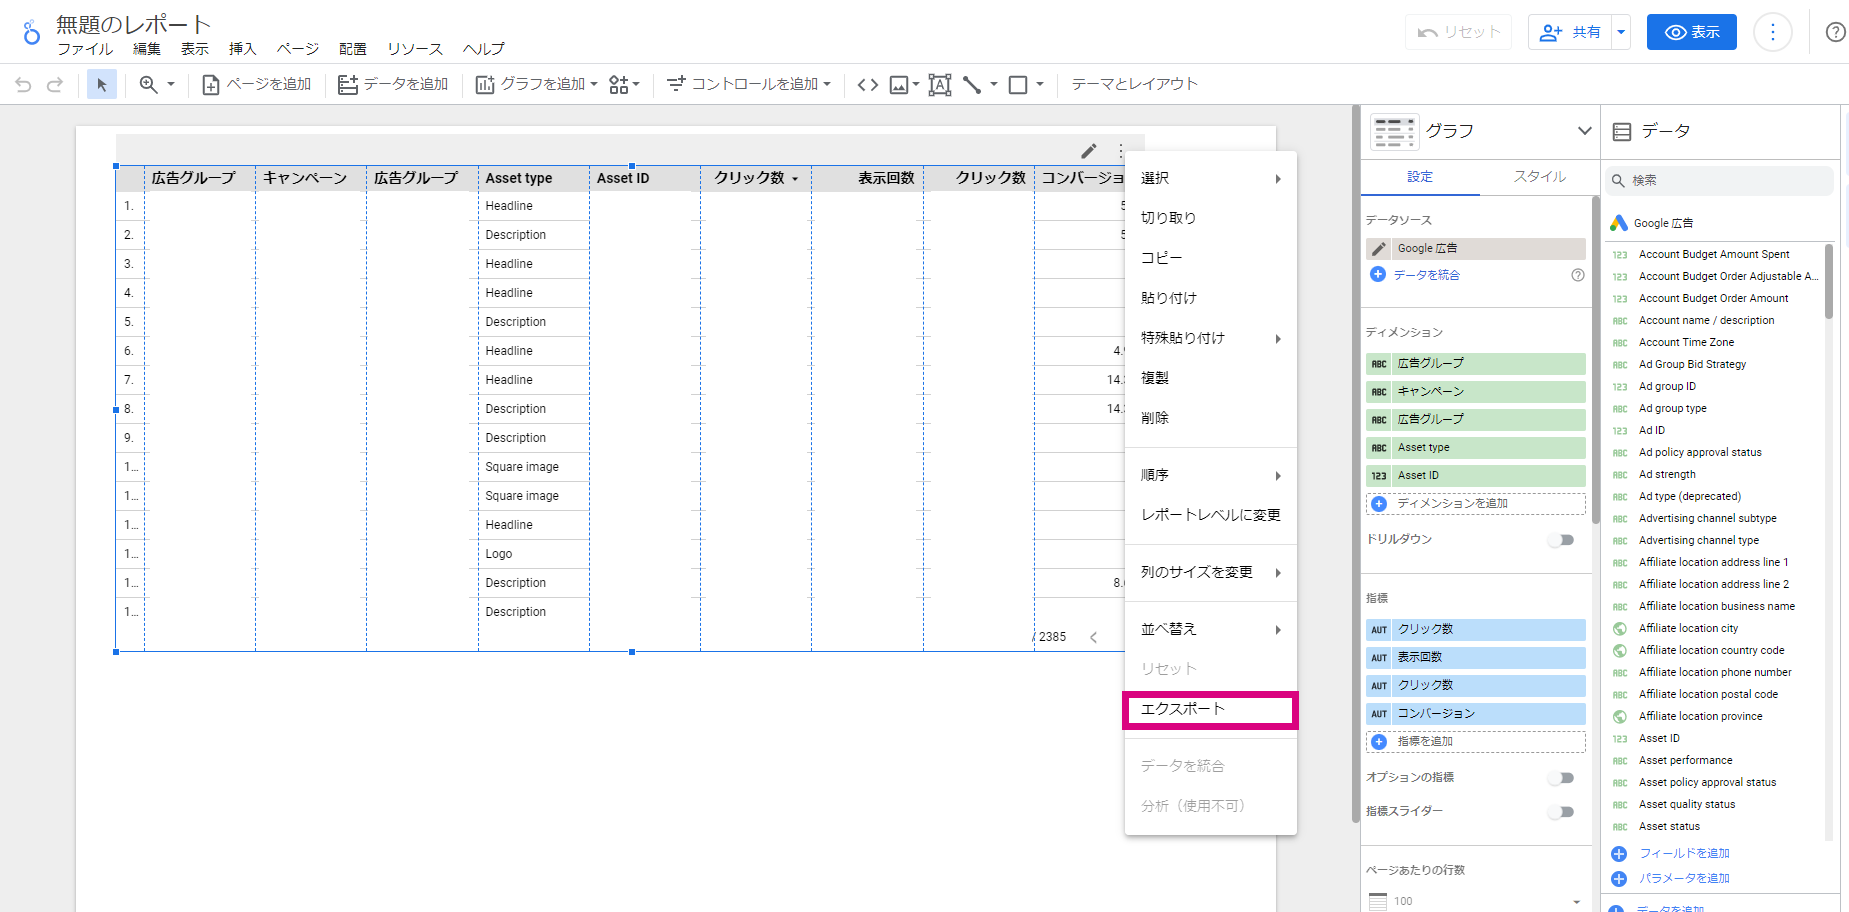Click the データを統合 link under data source
Screen dimensions: 1849x912
[1426, 275]
